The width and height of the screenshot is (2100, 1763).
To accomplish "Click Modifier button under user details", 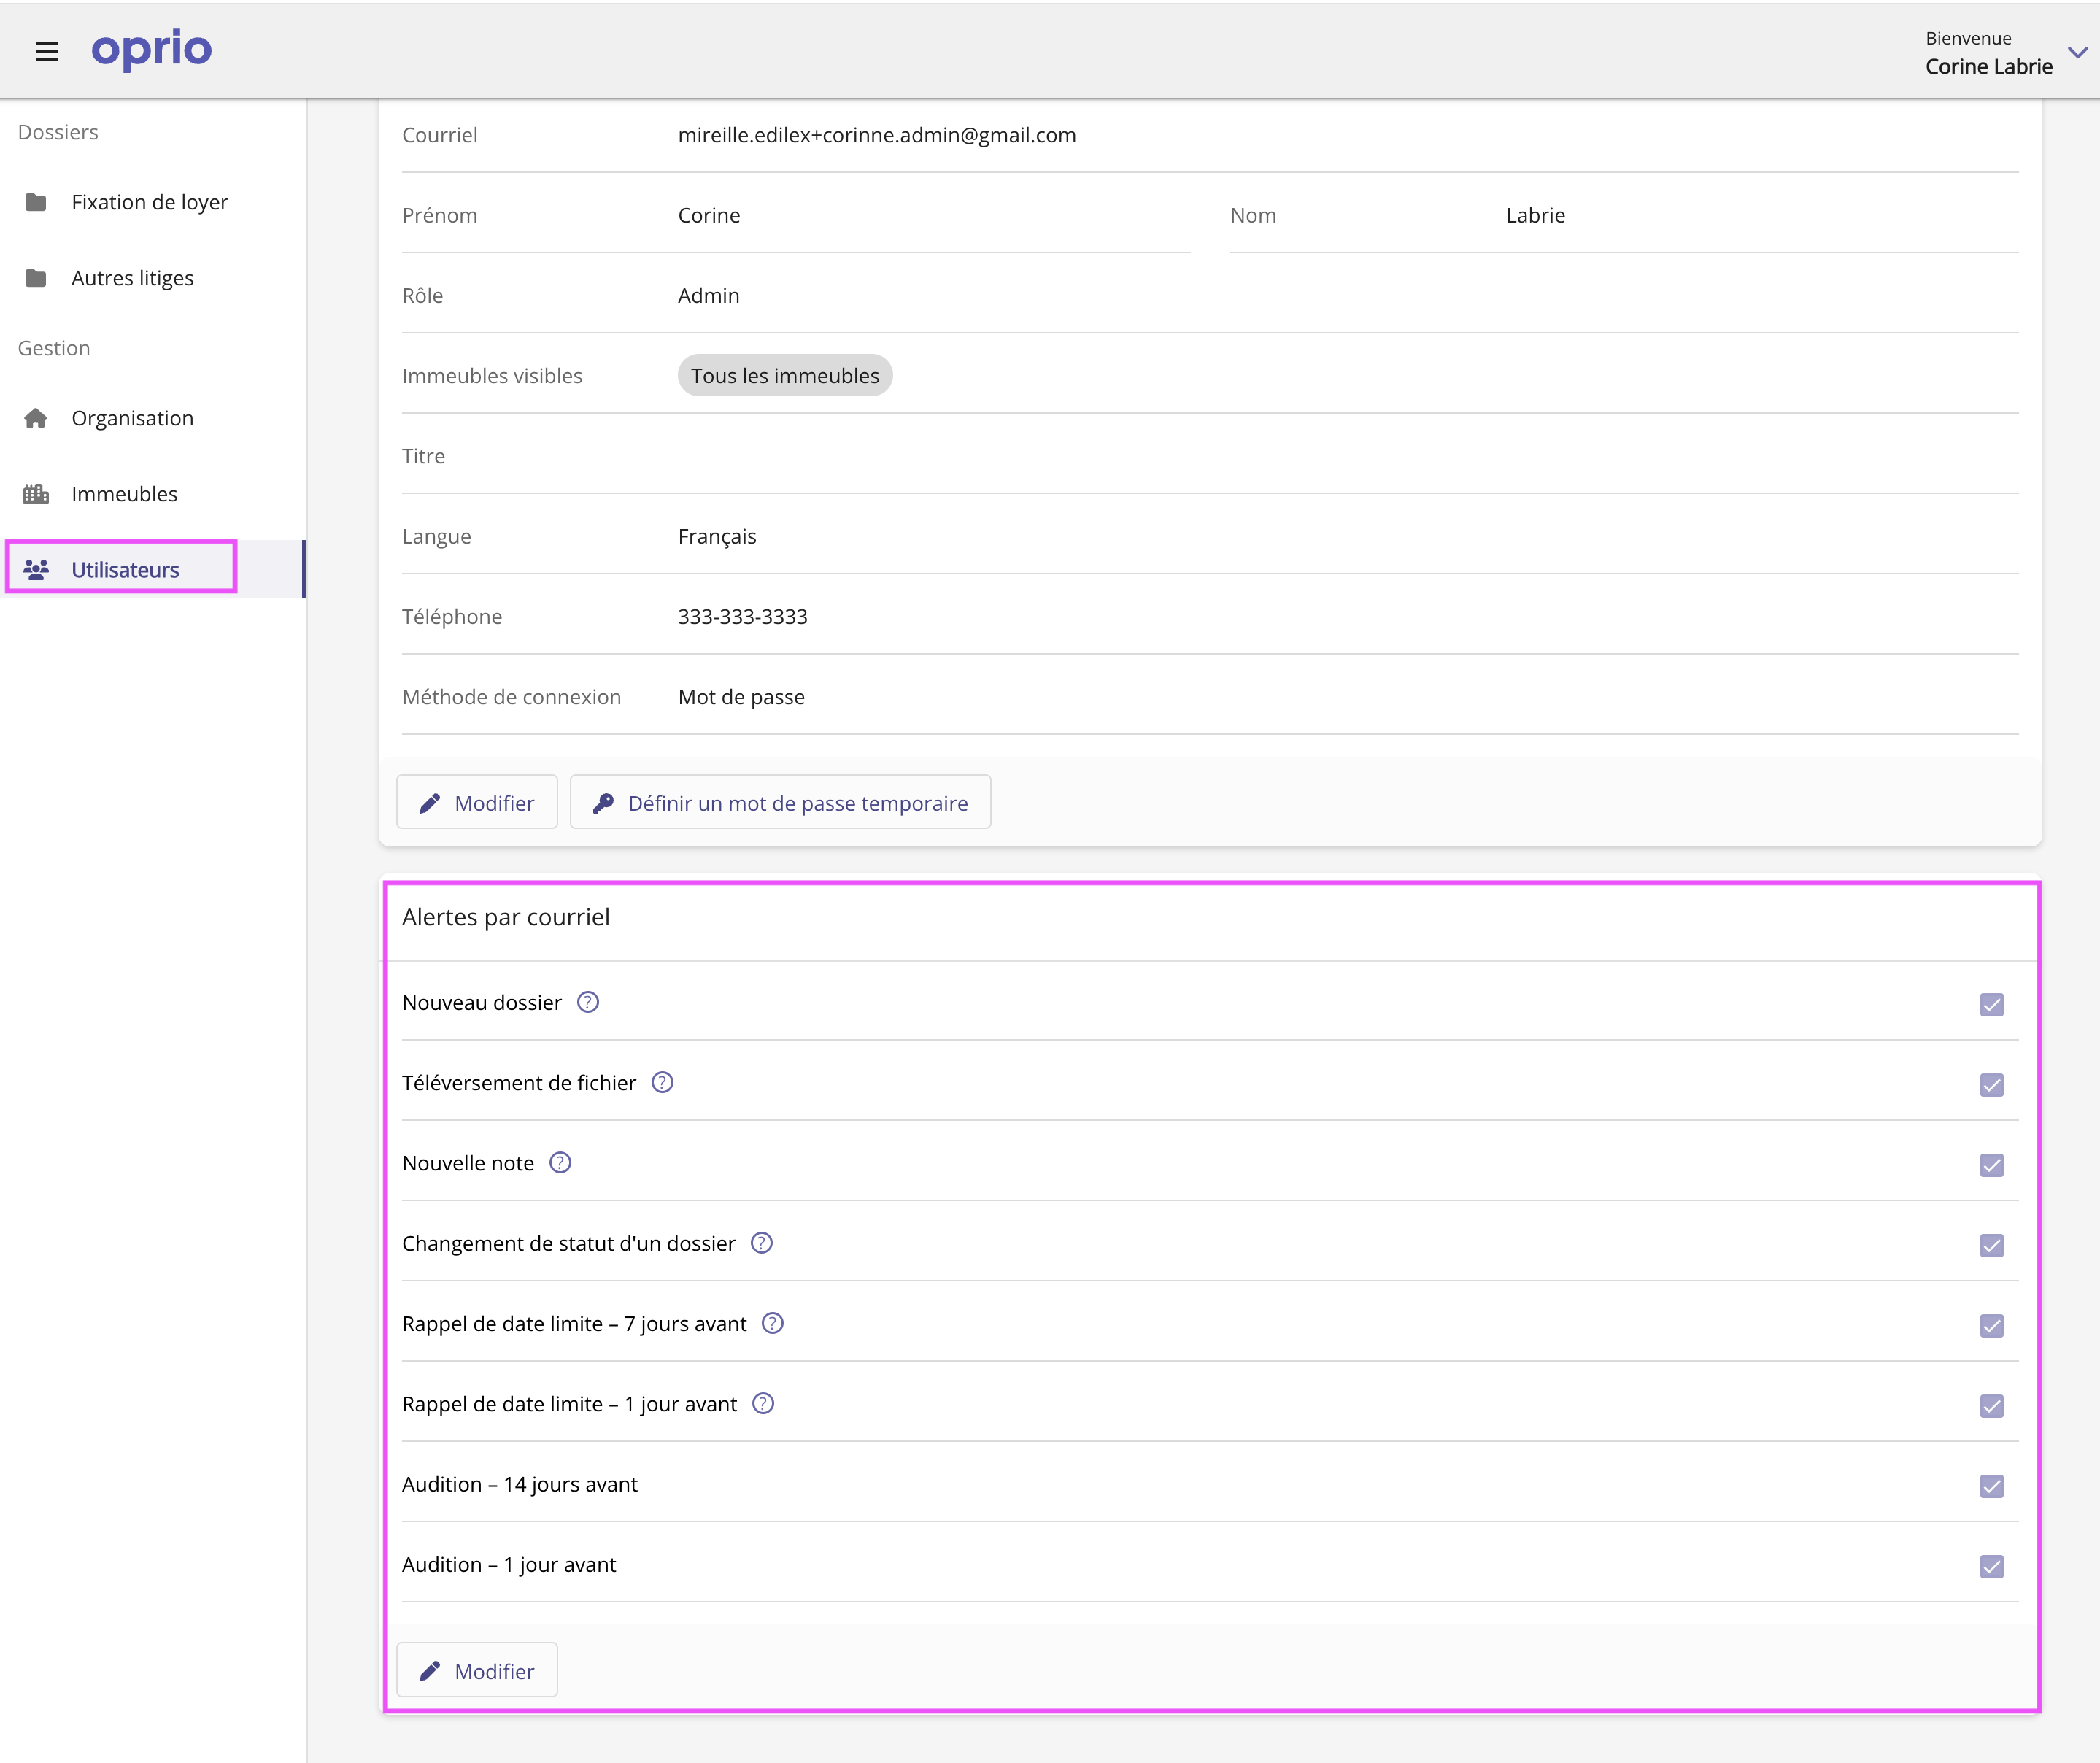I will pyautogui.click(x=476, y=803).
